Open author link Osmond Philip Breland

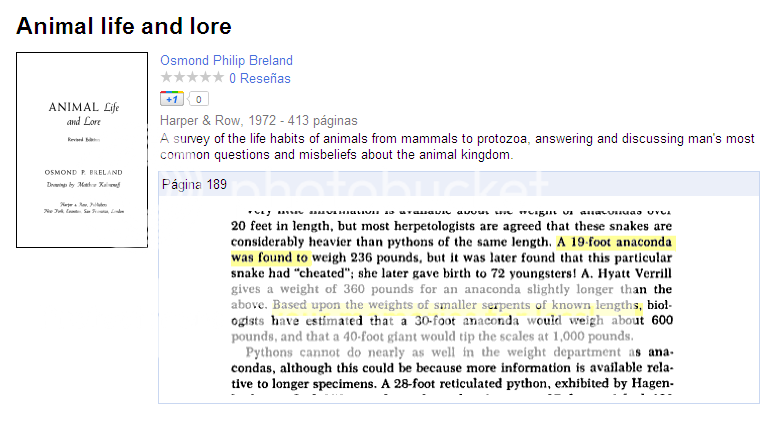point(226,61)
